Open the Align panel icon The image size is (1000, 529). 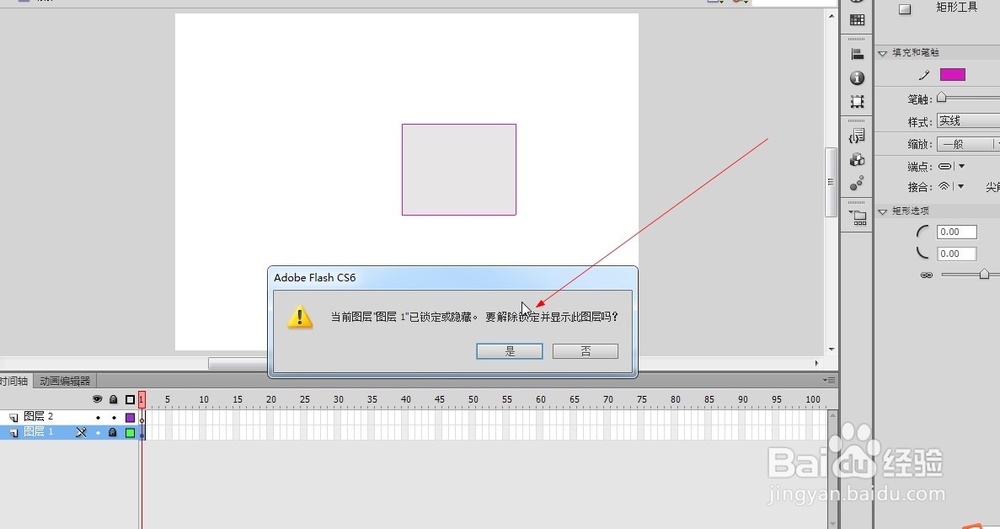[857, 55]
